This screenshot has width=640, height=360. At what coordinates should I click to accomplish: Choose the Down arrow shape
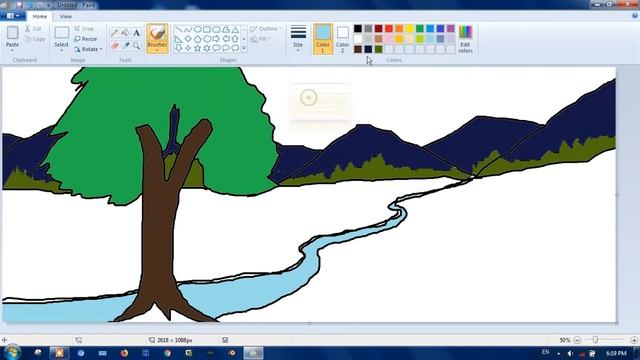point(179,48)
